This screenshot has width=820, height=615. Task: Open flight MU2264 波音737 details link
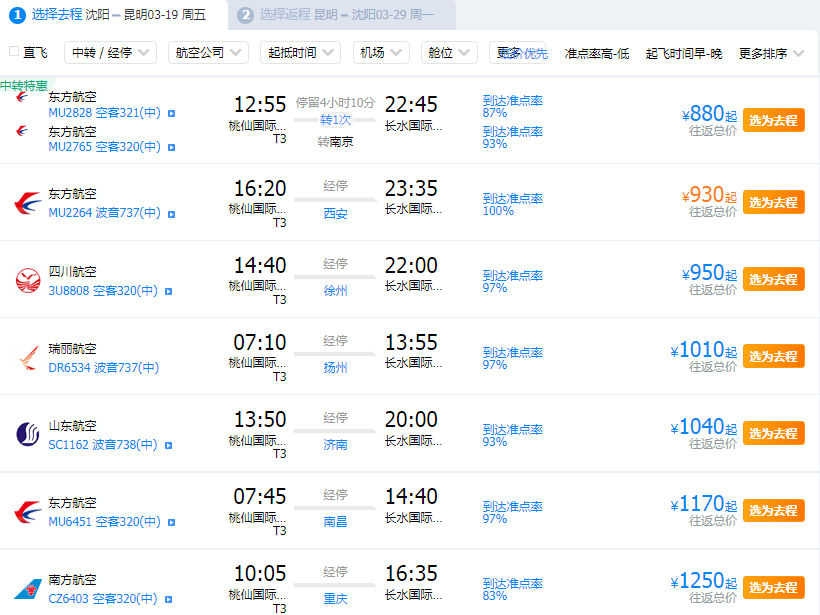pyautogui.click(x=105, y=213)
